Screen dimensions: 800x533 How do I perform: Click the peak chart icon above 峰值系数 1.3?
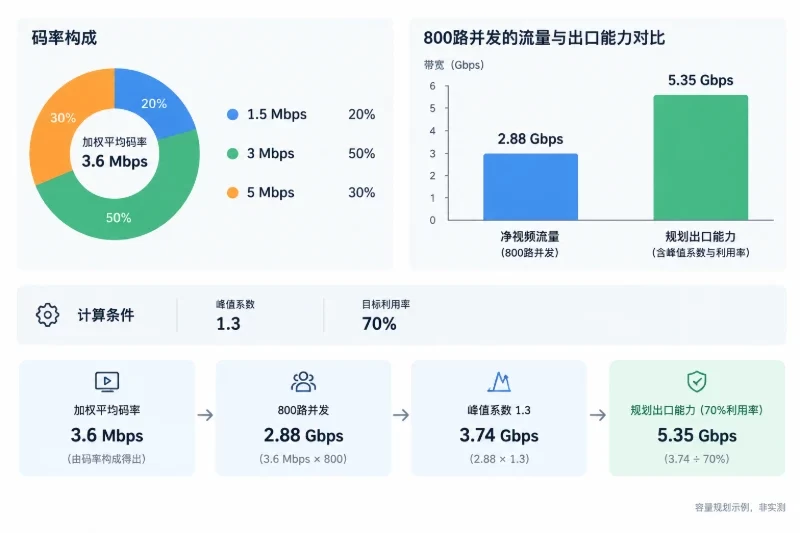pyautogui.click(x=499, y=382)
